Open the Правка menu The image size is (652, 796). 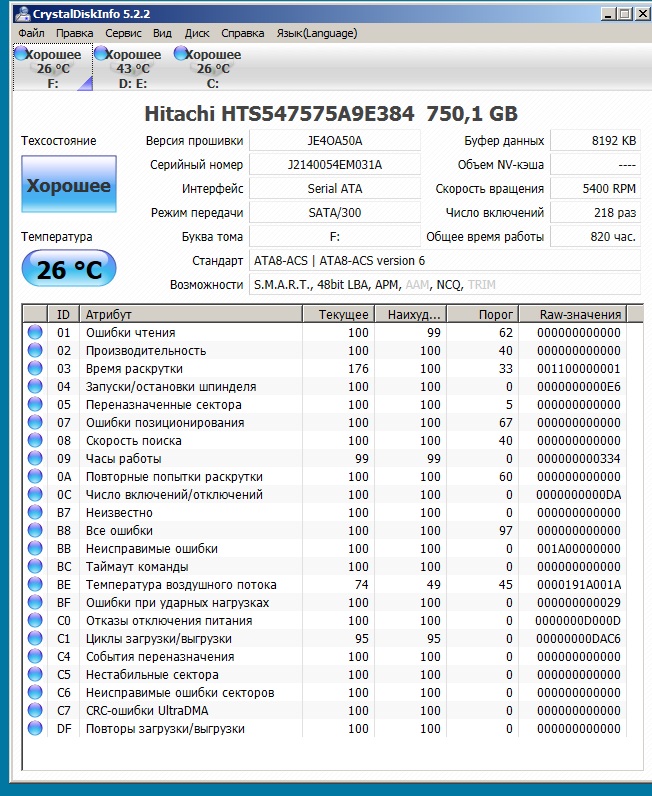pyautogui.click(x=75, y=33)
